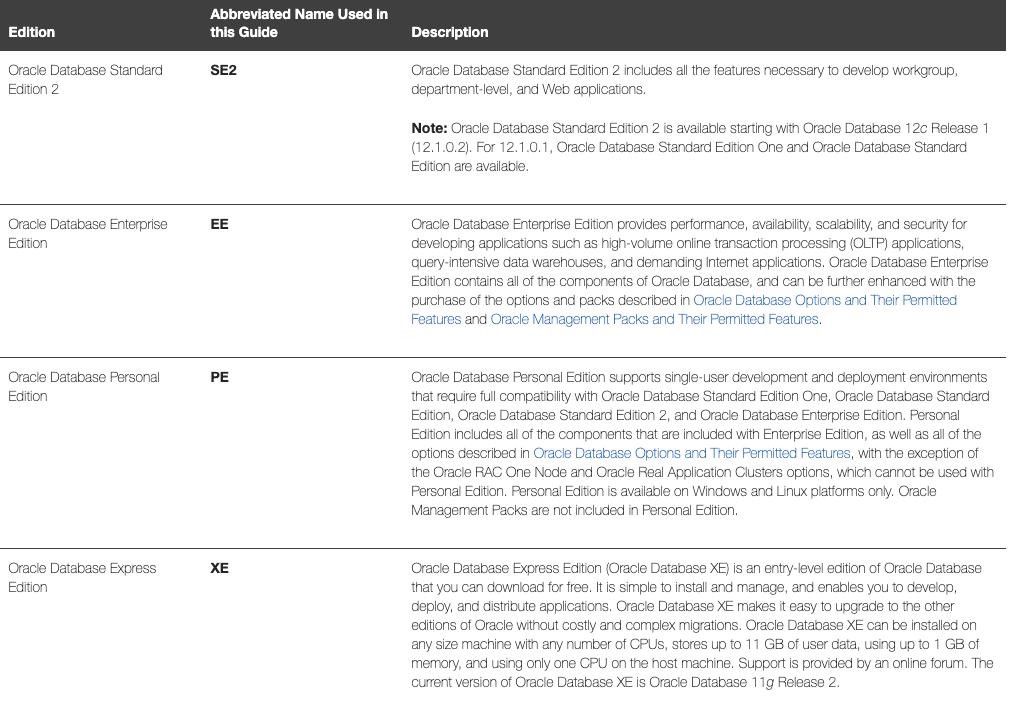This screenshot has height=720, width=1010.
Task: Select the XE abbreviation cell
Action: (x=219, y=569)
